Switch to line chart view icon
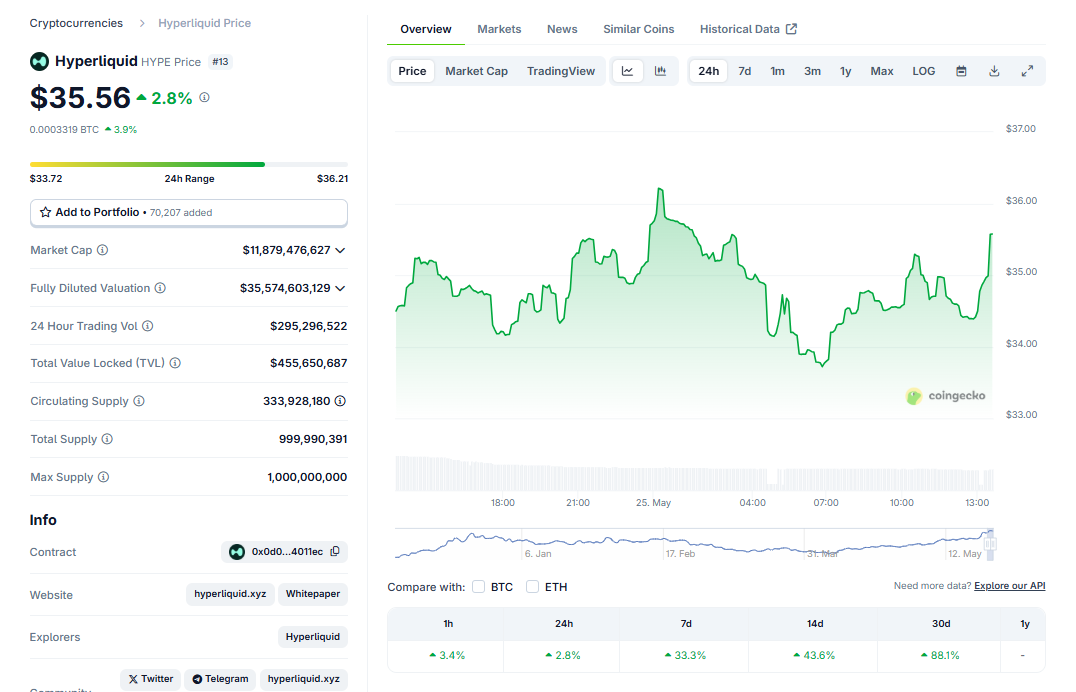Viewport: 1076px width, 692px height. [x=627, y=71]
